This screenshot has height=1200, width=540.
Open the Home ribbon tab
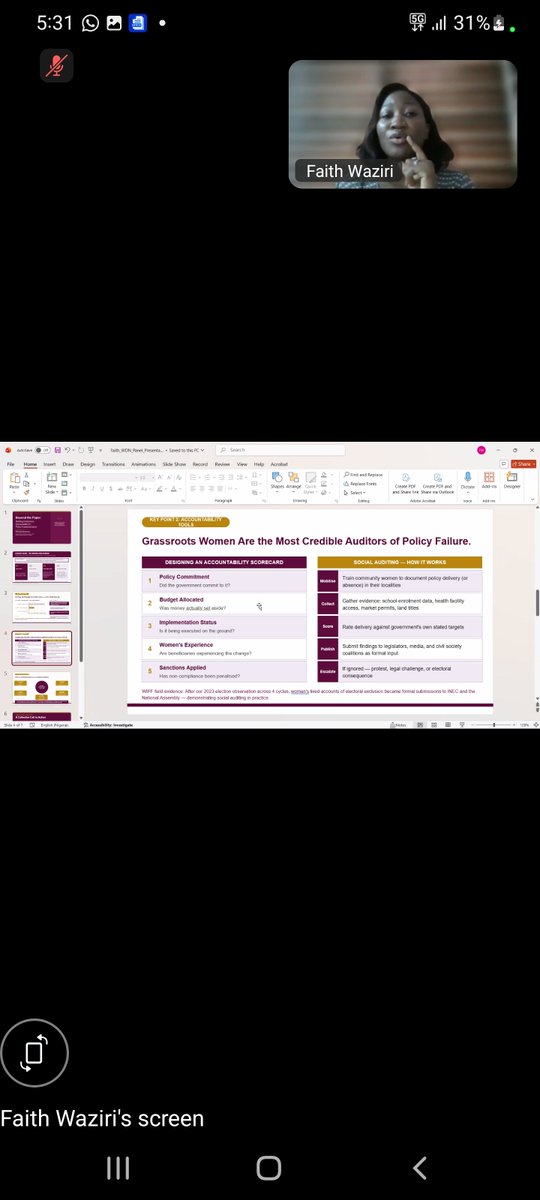coord(30,464)
